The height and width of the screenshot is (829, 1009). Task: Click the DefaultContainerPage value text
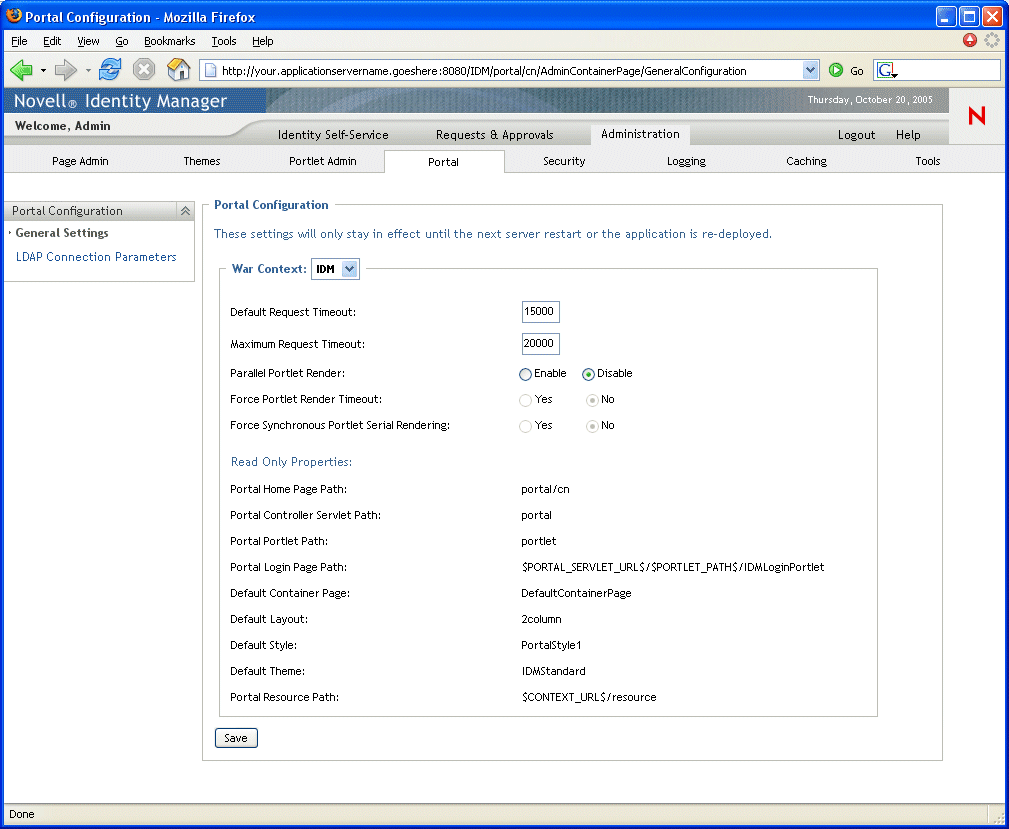tap(577, 593)
